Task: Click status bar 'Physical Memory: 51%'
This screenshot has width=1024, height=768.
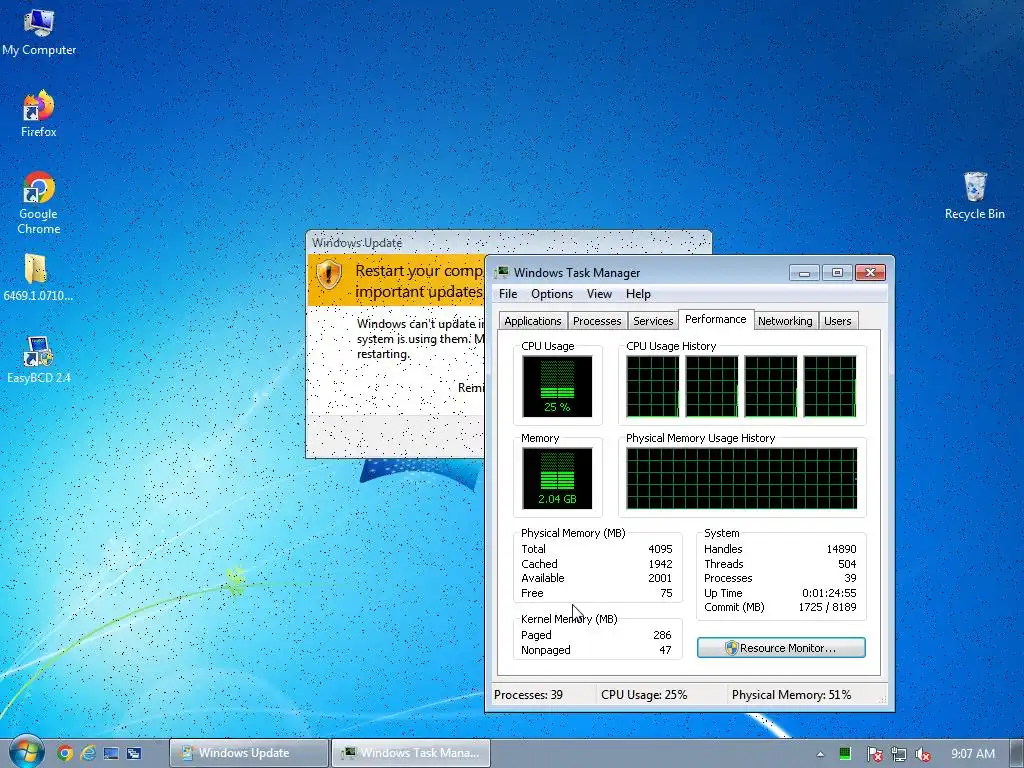Action: point(792,695)
